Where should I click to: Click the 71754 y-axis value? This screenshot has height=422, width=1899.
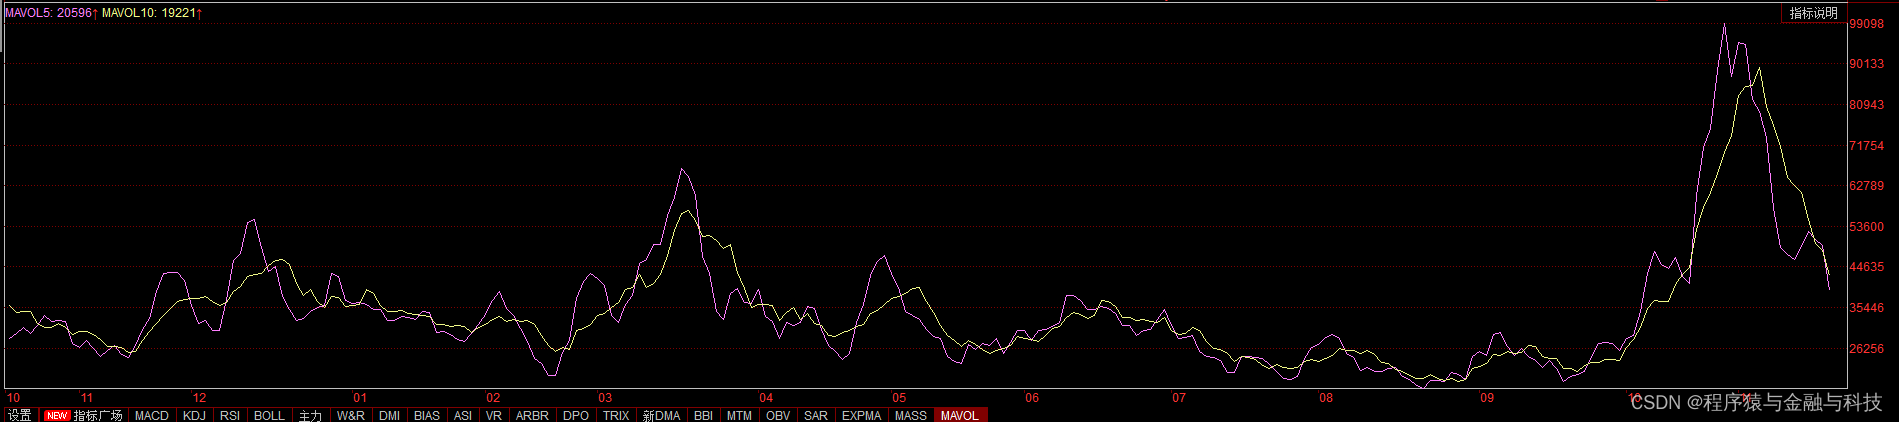click(x=1866, y=146)
